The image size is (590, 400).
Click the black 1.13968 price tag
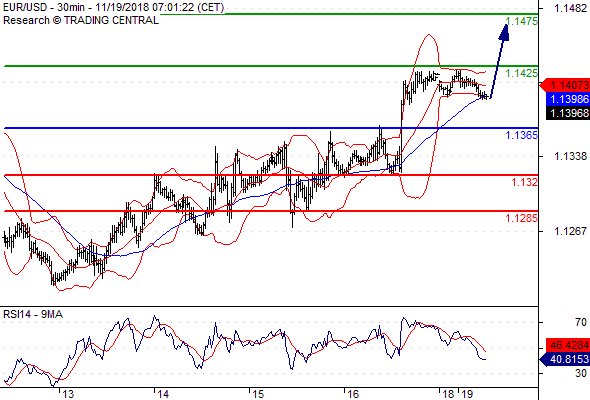tap(568, 113)
